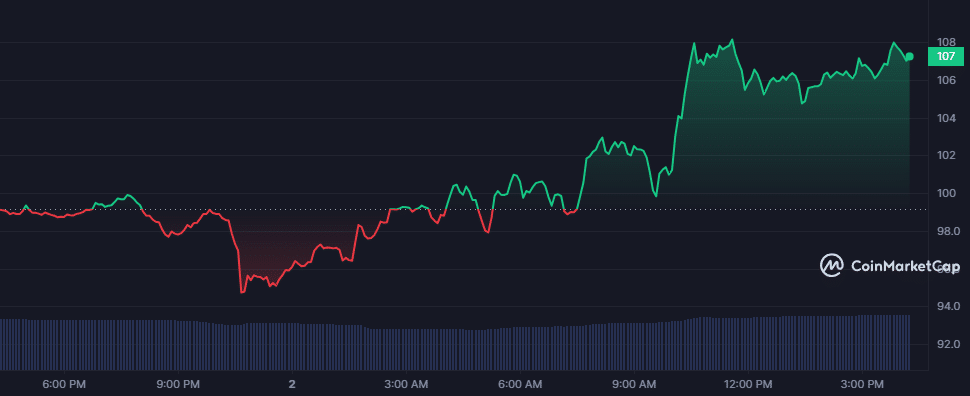Click the 108 price axis label
The image size is (970, 396).
(x=946, y=43)
